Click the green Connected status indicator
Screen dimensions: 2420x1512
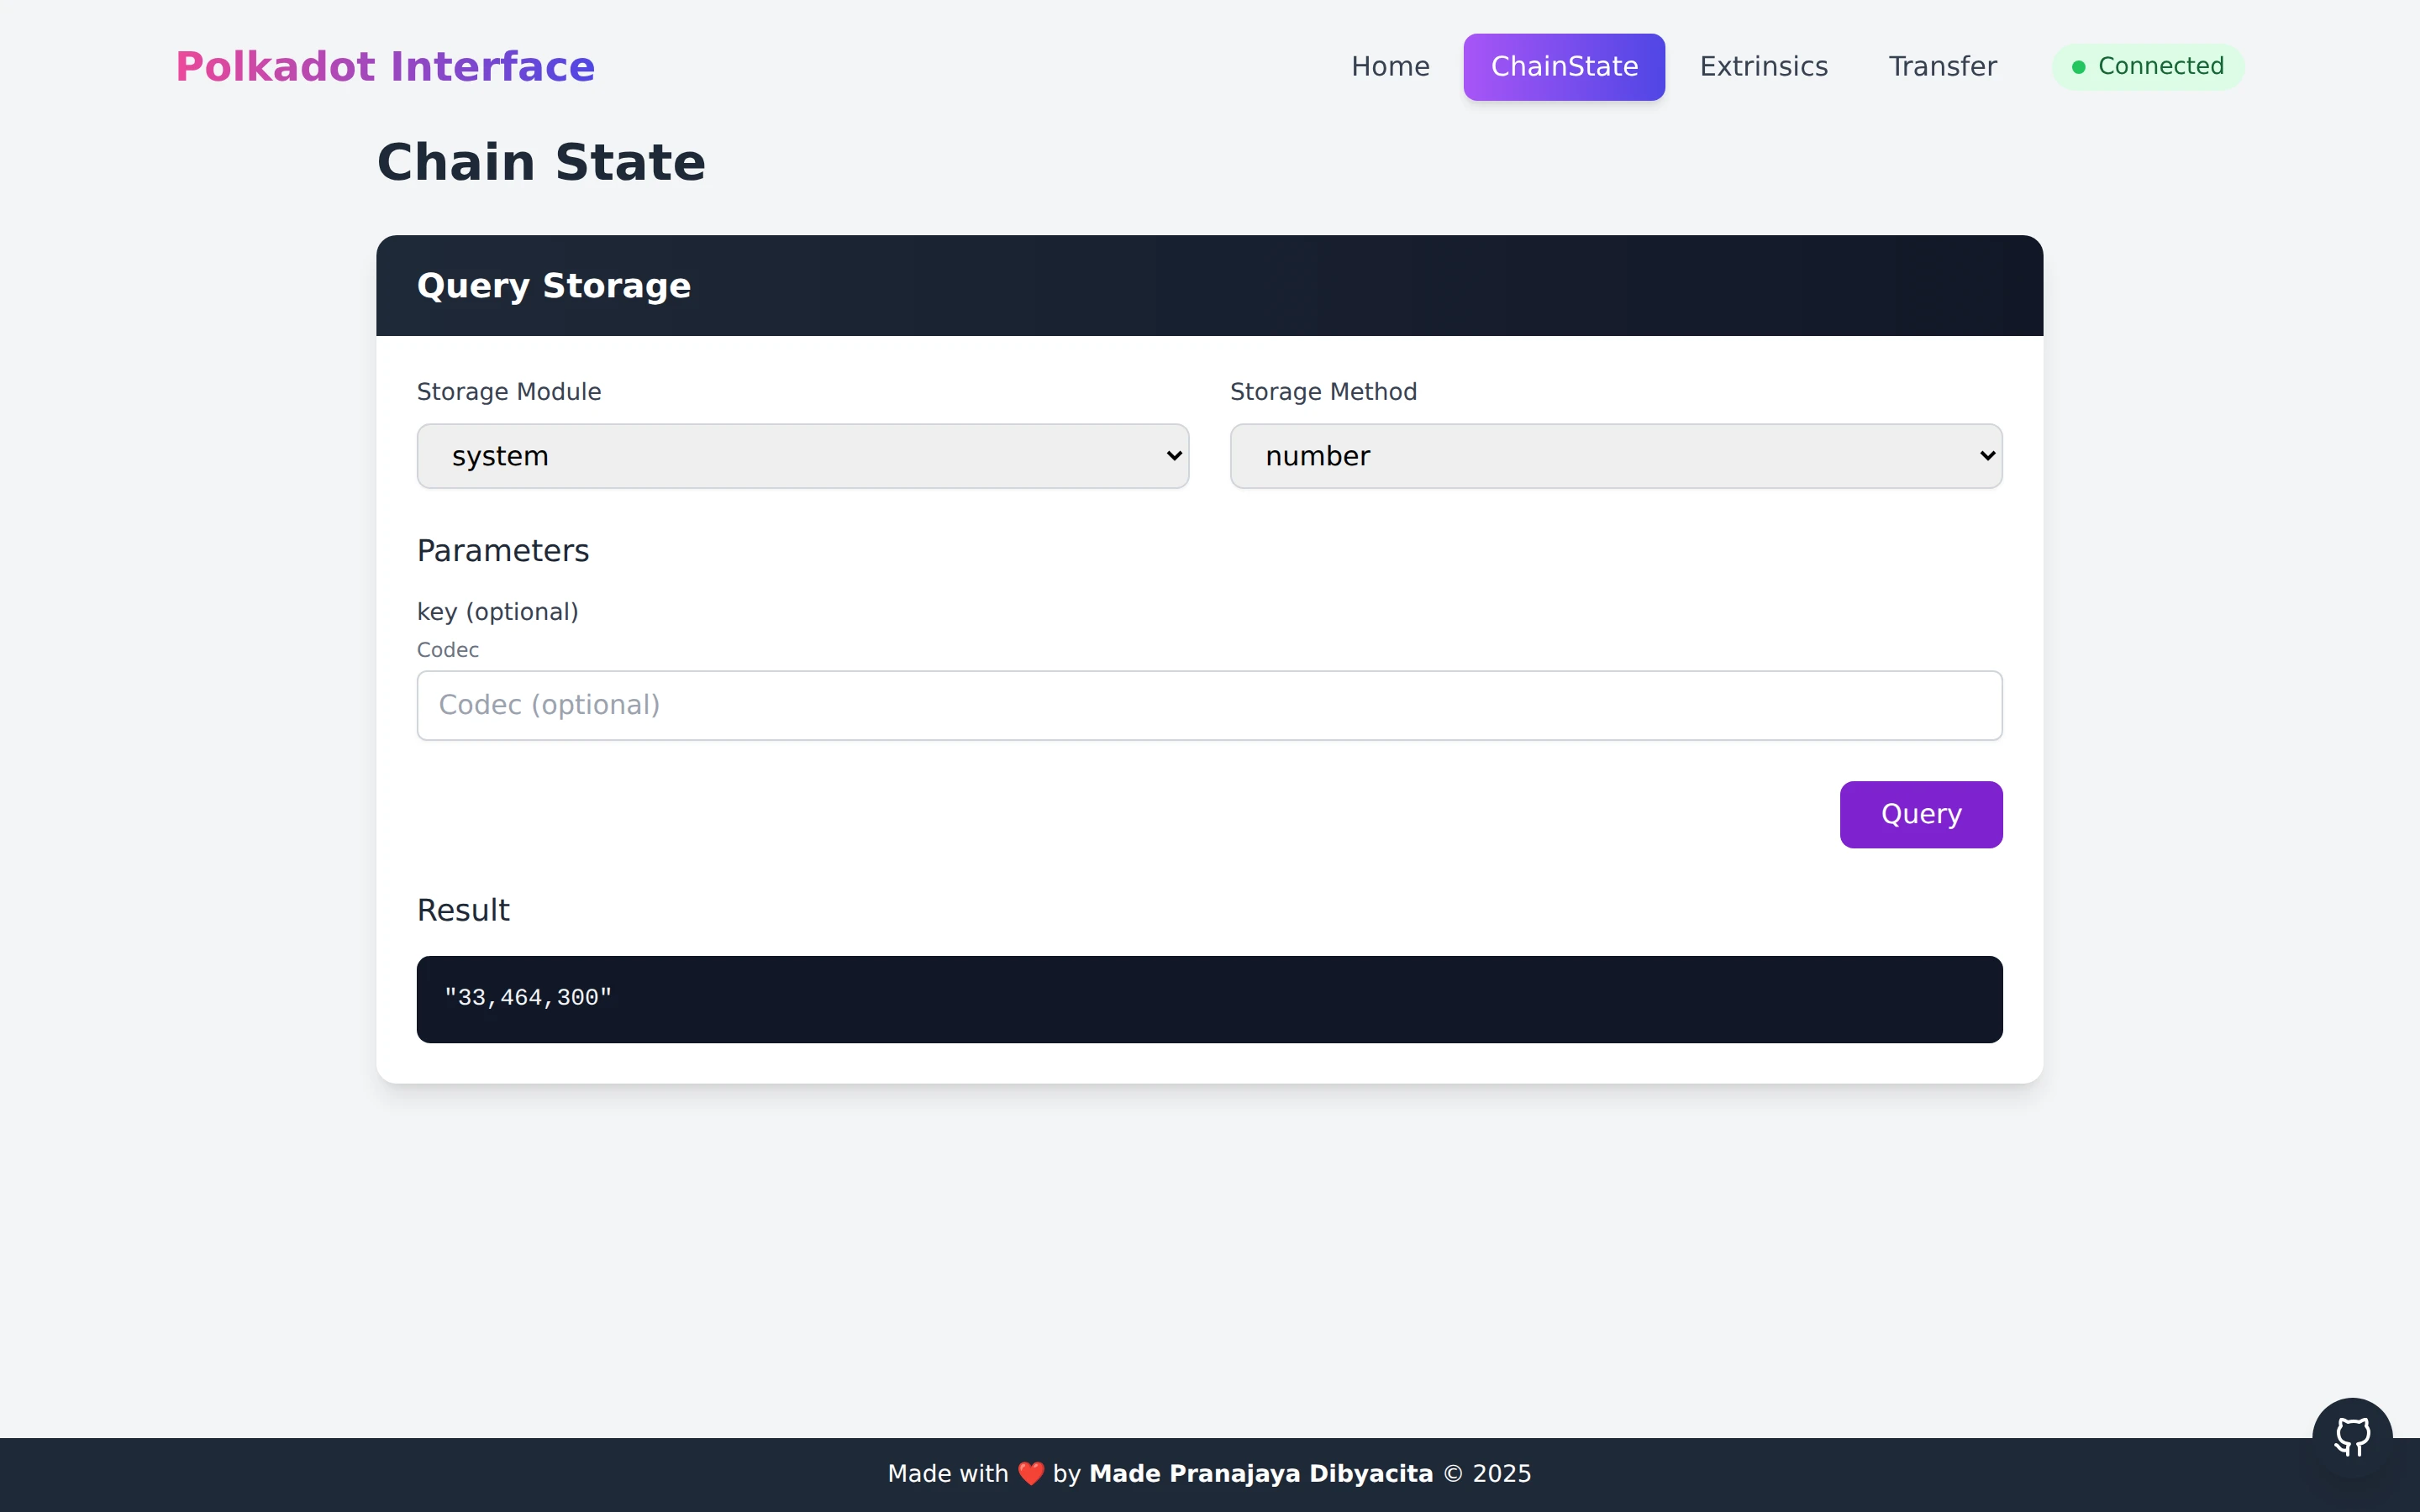[x=2148, y=66]
